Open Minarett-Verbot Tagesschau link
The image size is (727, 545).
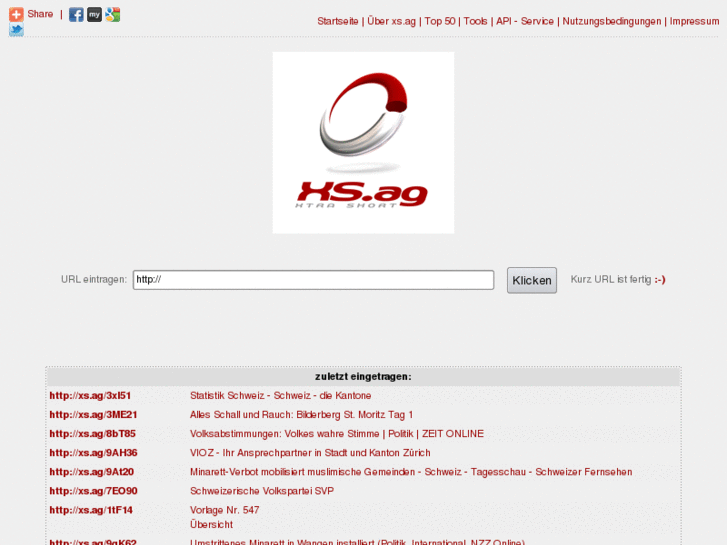pos(411,472)
